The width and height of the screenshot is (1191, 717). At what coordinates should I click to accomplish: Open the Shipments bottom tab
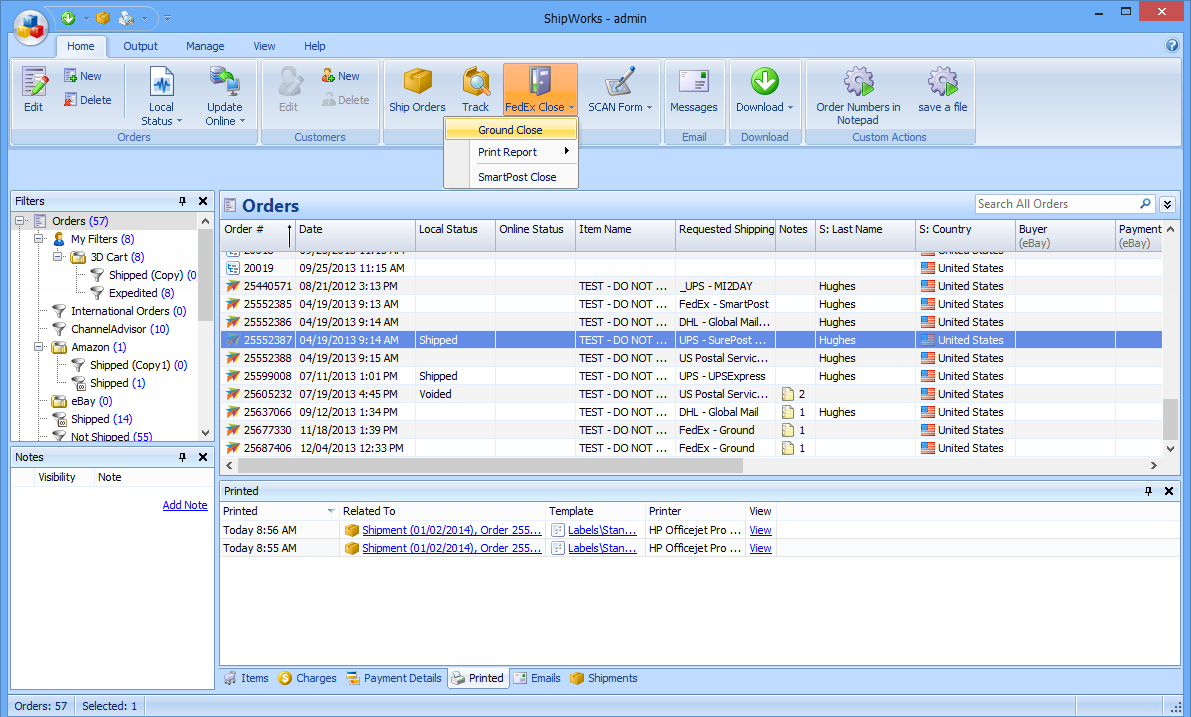pos(604,678)
